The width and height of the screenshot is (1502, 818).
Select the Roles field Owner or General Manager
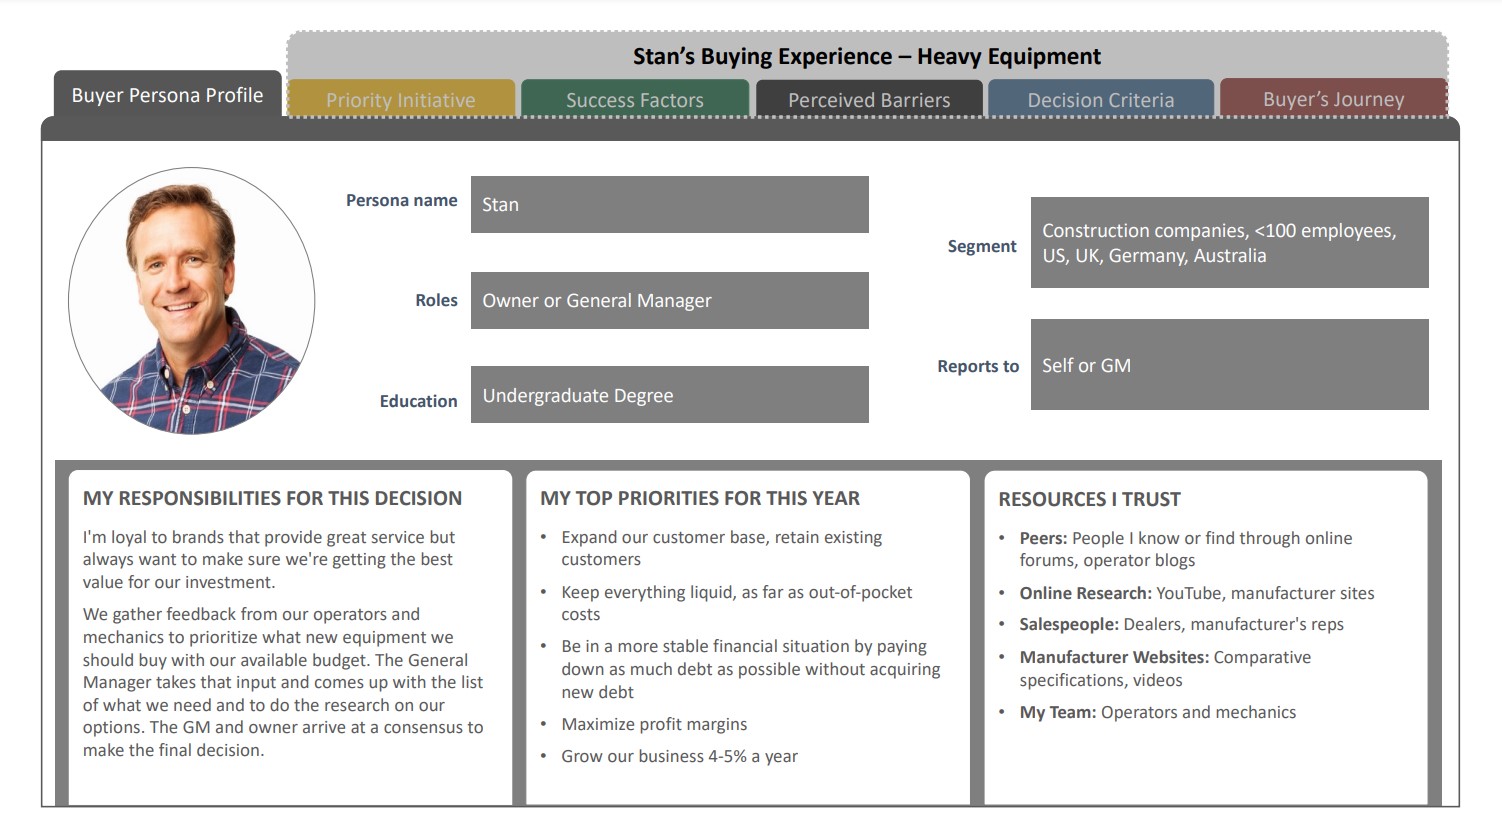pyautogui.click(x=670, y=300)
